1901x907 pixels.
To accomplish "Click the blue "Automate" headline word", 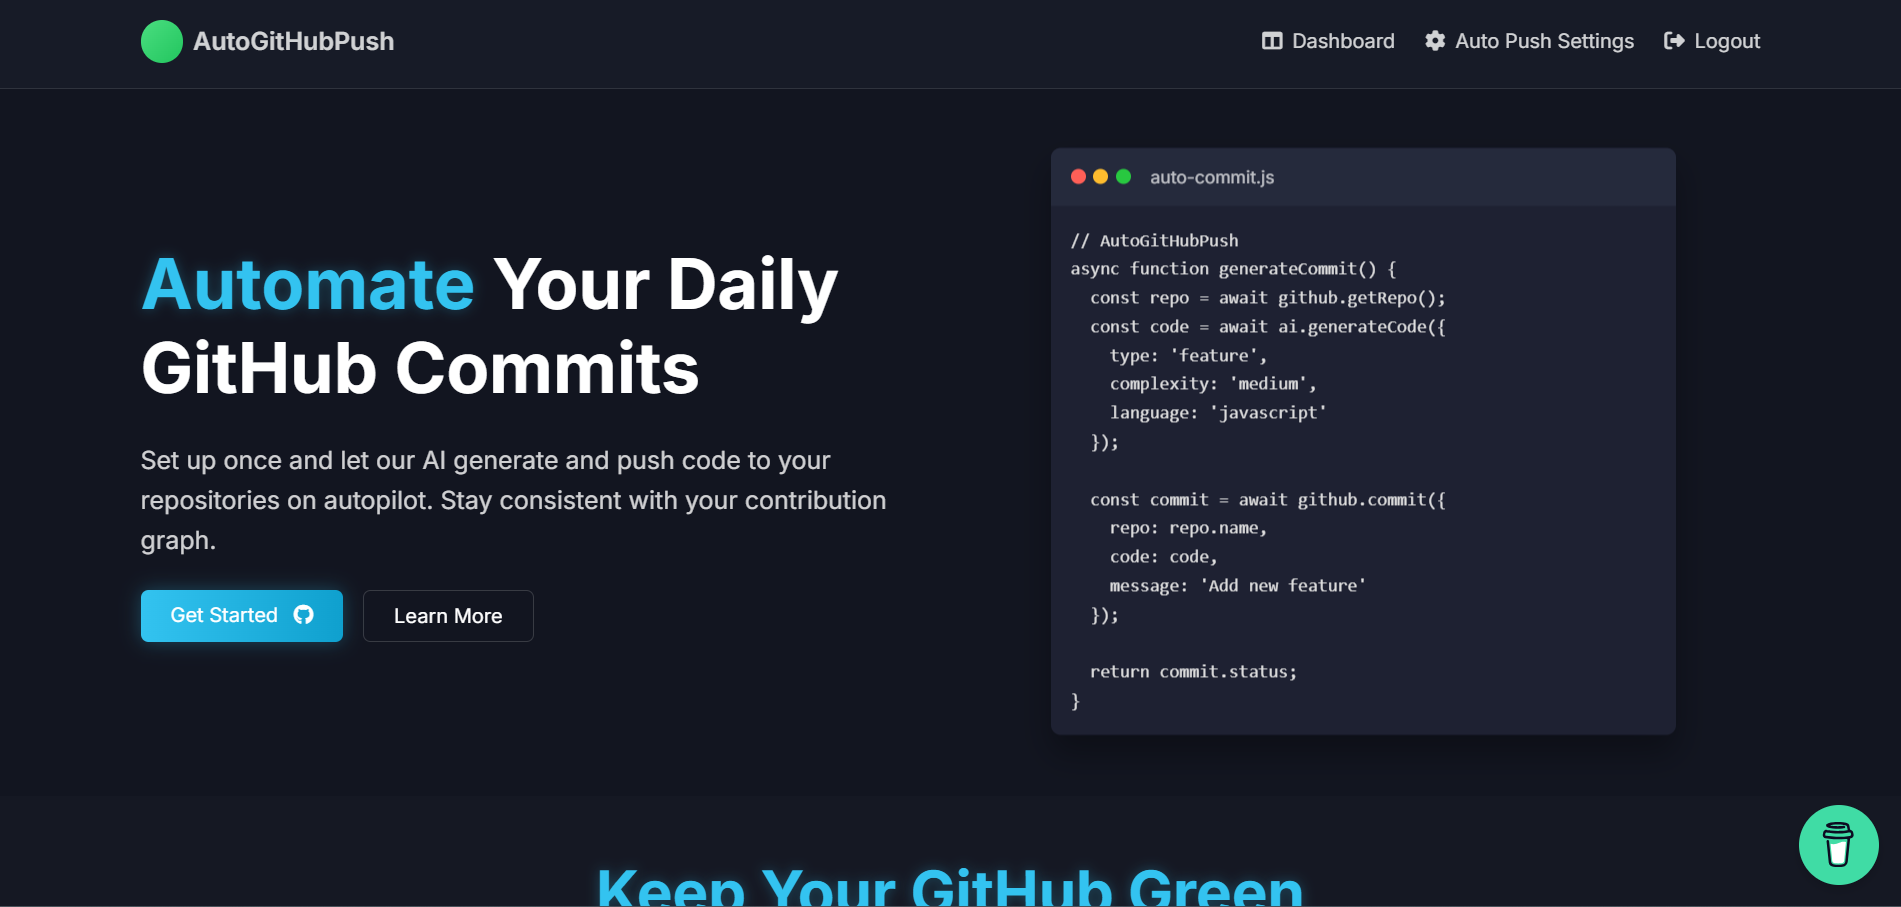I will point(308,285).
